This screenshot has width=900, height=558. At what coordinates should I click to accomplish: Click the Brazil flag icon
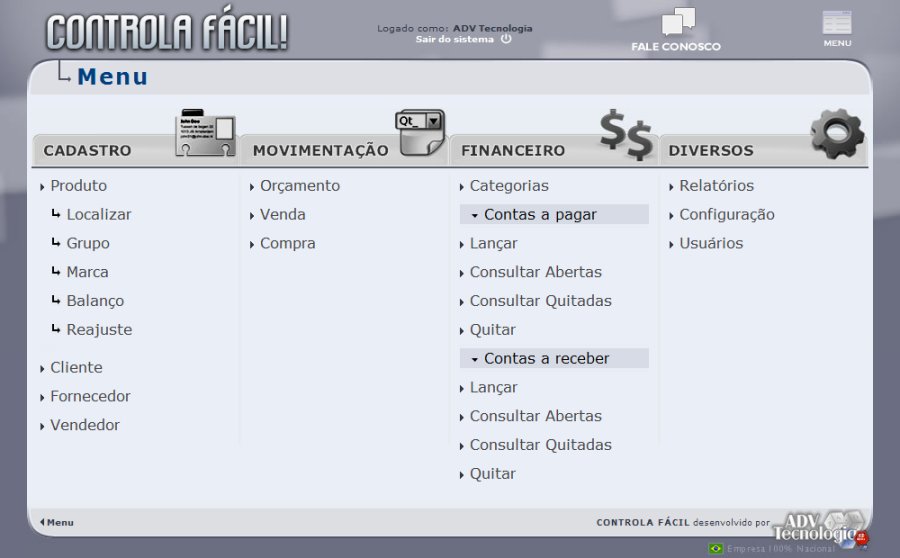point(716,548)
